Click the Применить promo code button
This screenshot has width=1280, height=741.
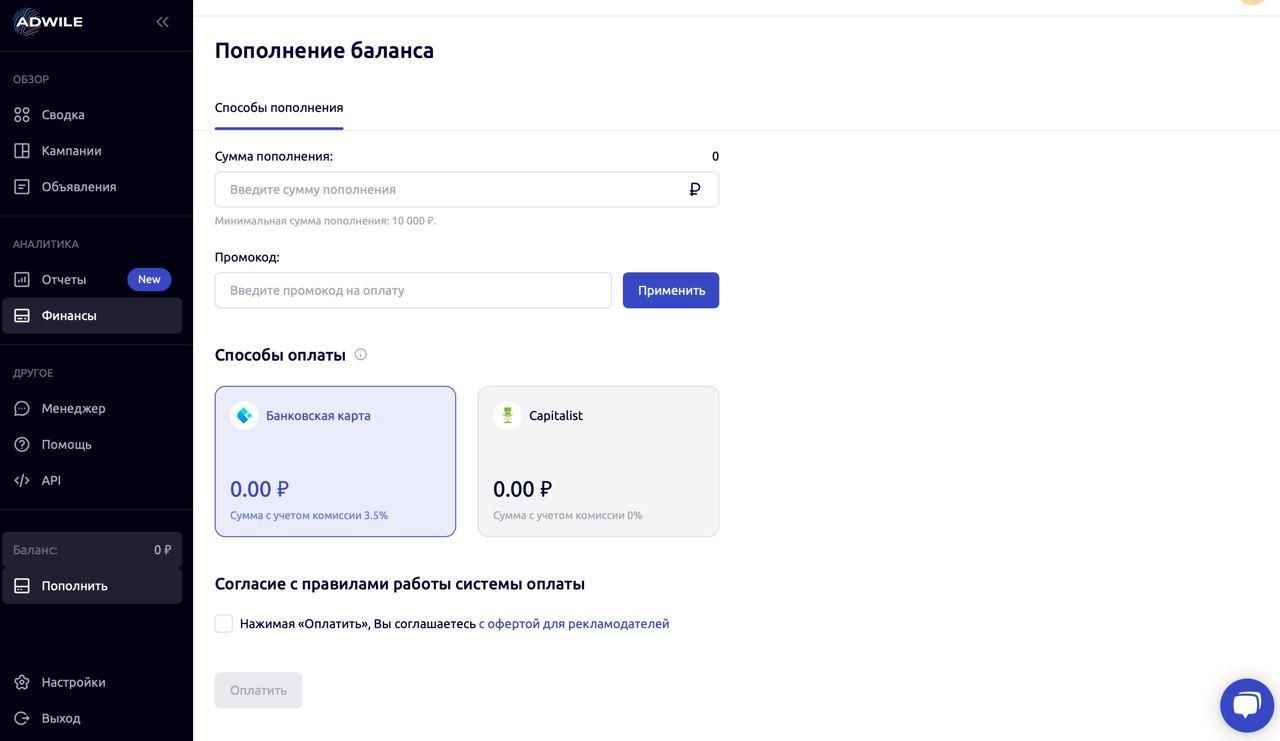pyautogui.click(x=671, y=291)
